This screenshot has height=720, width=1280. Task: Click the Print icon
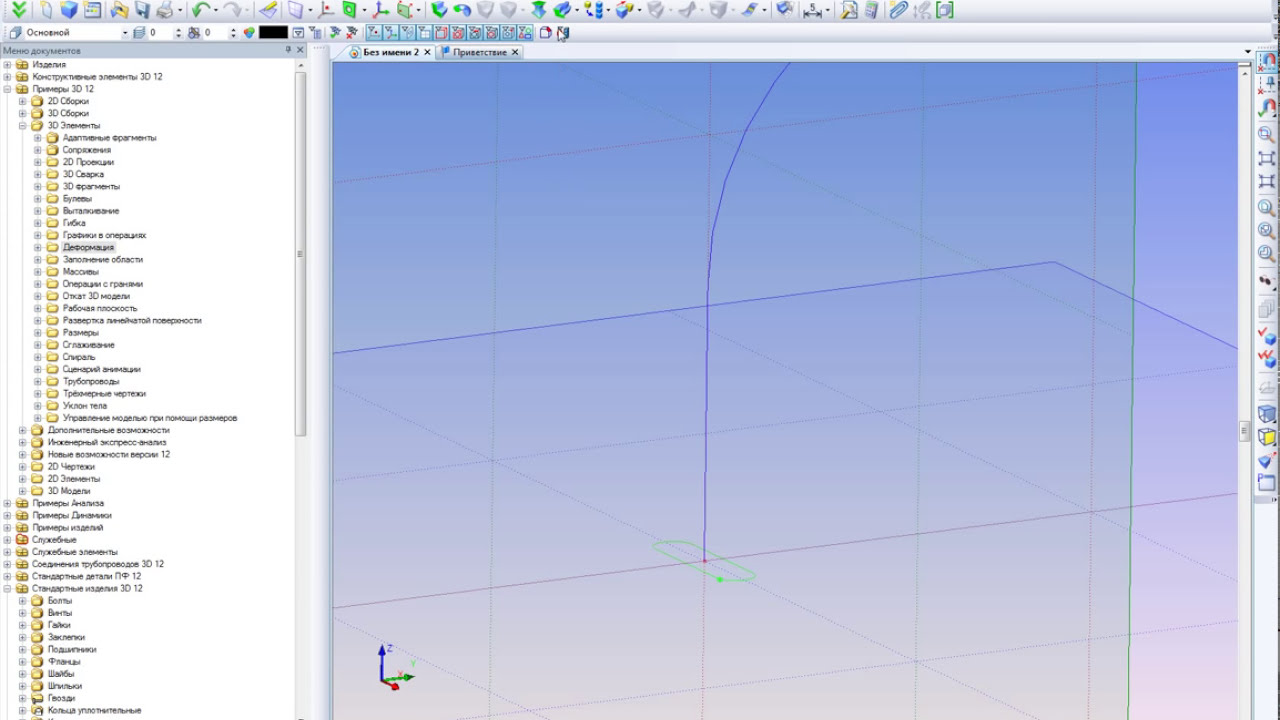coord(165,10)
